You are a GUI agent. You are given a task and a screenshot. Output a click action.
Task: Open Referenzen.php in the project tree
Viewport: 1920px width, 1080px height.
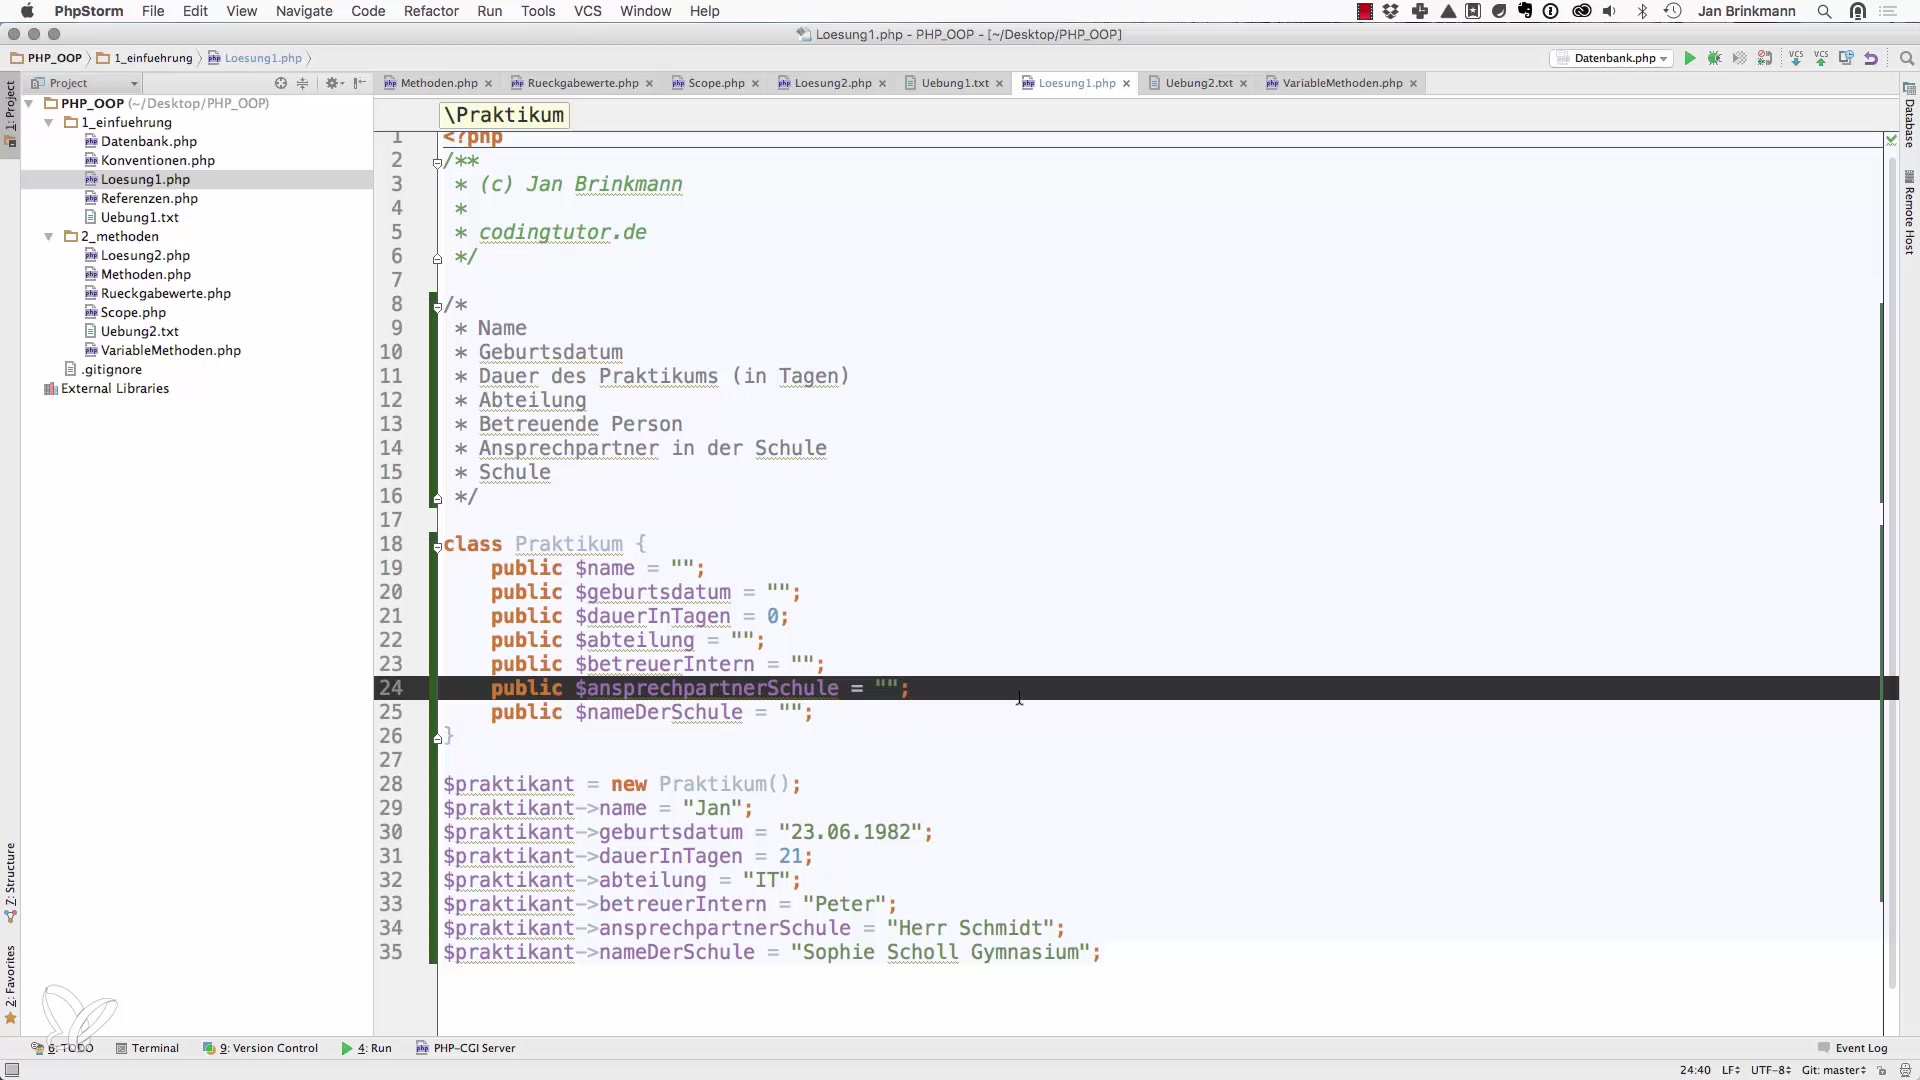tap(149, 198)
